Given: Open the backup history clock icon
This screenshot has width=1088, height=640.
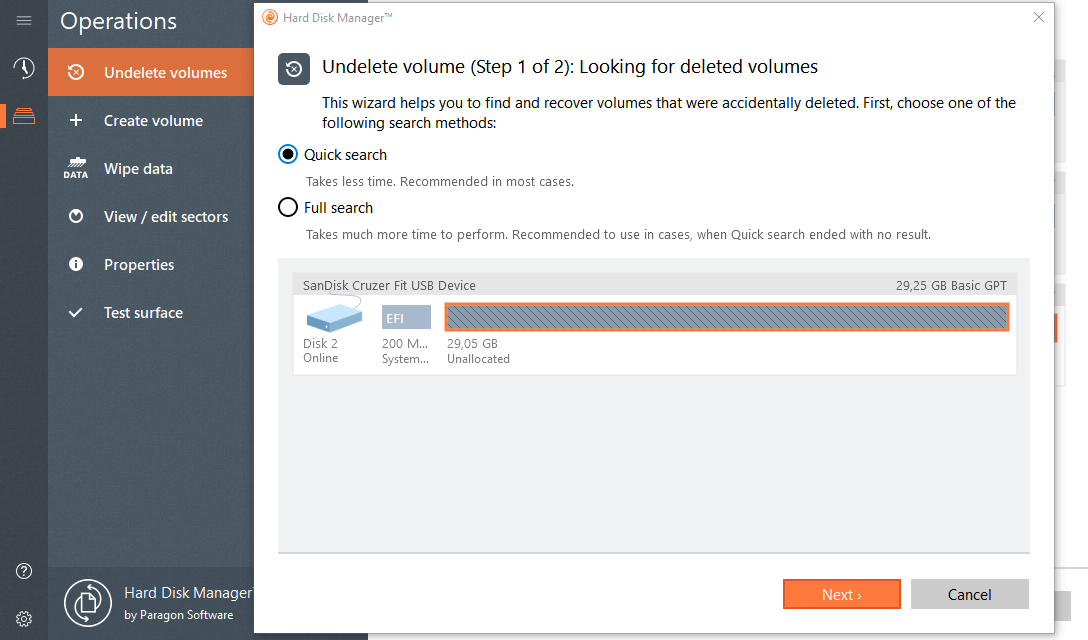Looking at the screenshot, I should [x=24, y=68].
